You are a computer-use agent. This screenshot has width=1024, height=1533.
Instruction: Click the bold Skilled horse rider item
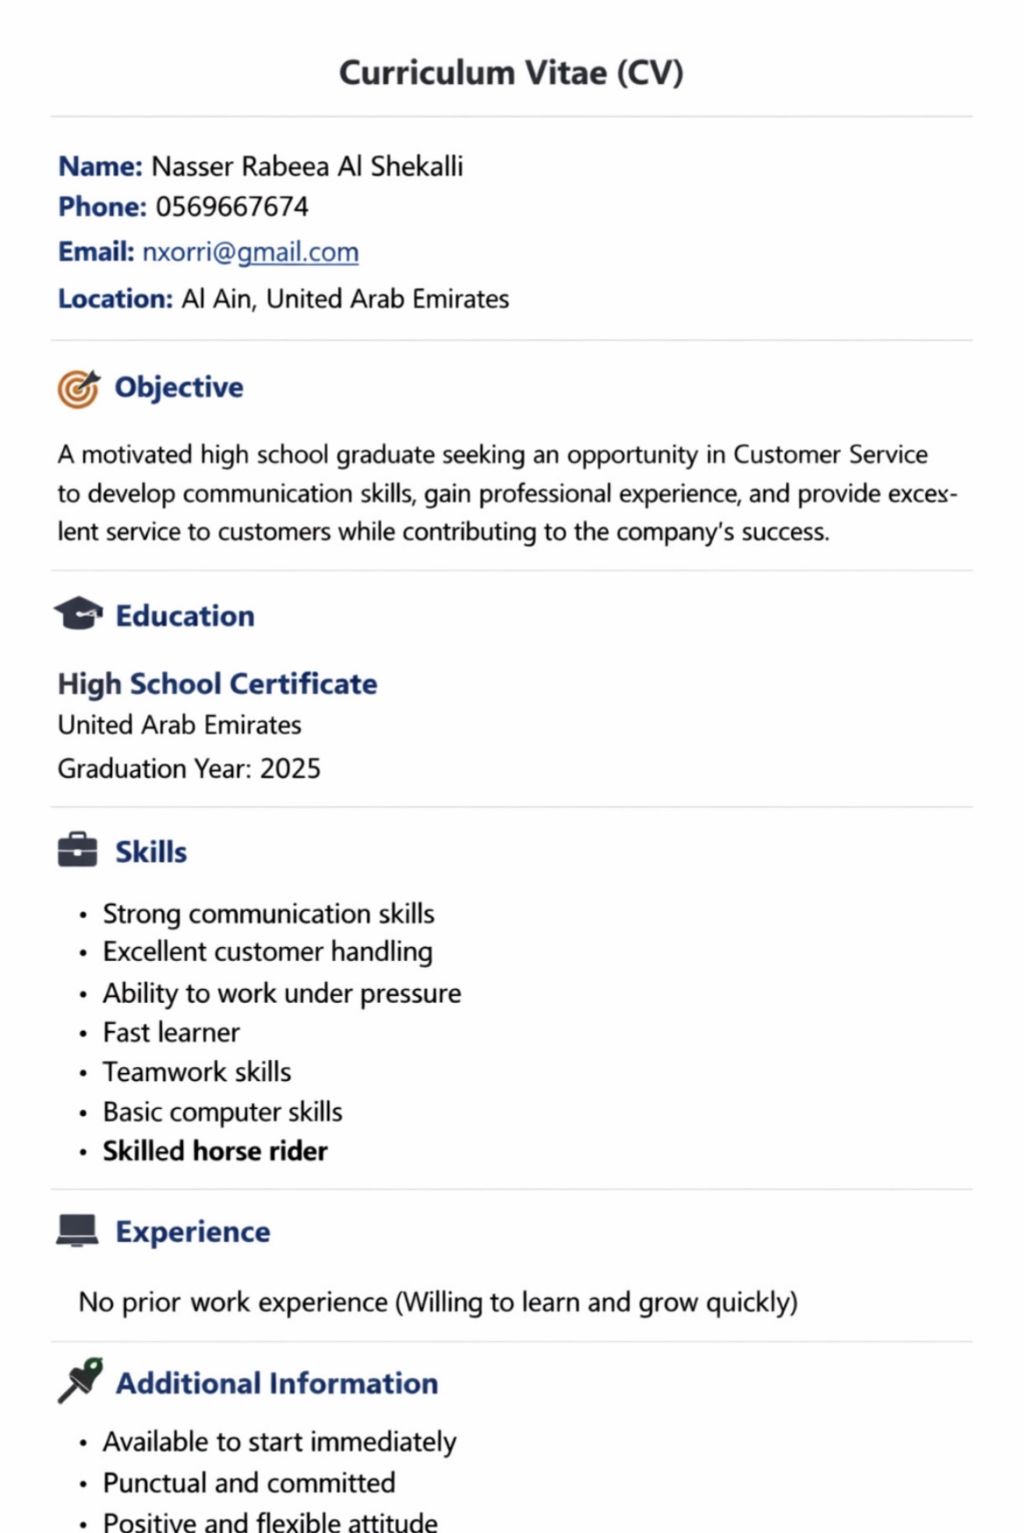click(x=215, y=1151)
